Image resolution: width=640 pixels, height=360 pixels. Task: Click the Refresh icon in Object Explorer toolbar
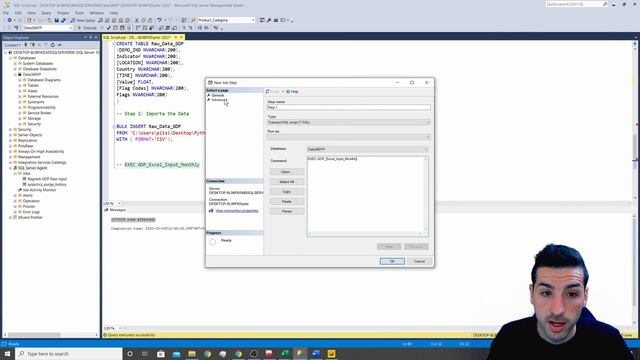point(52,44)
